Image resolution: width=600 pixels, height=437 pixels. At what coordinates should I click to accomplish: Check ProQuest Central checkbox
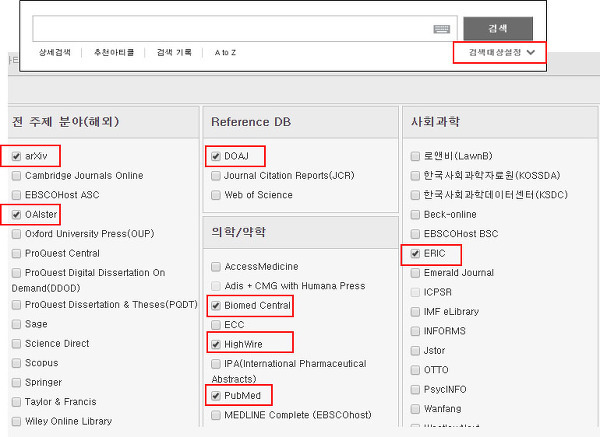coord(16,253)
